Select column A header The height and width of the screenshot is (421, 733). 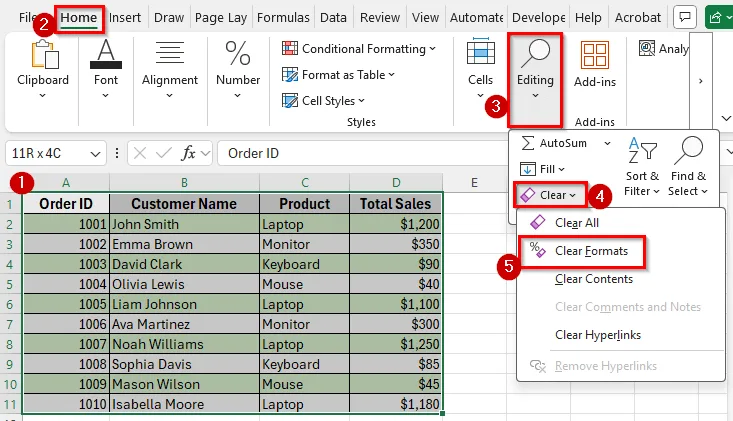[x=66, y=183]
